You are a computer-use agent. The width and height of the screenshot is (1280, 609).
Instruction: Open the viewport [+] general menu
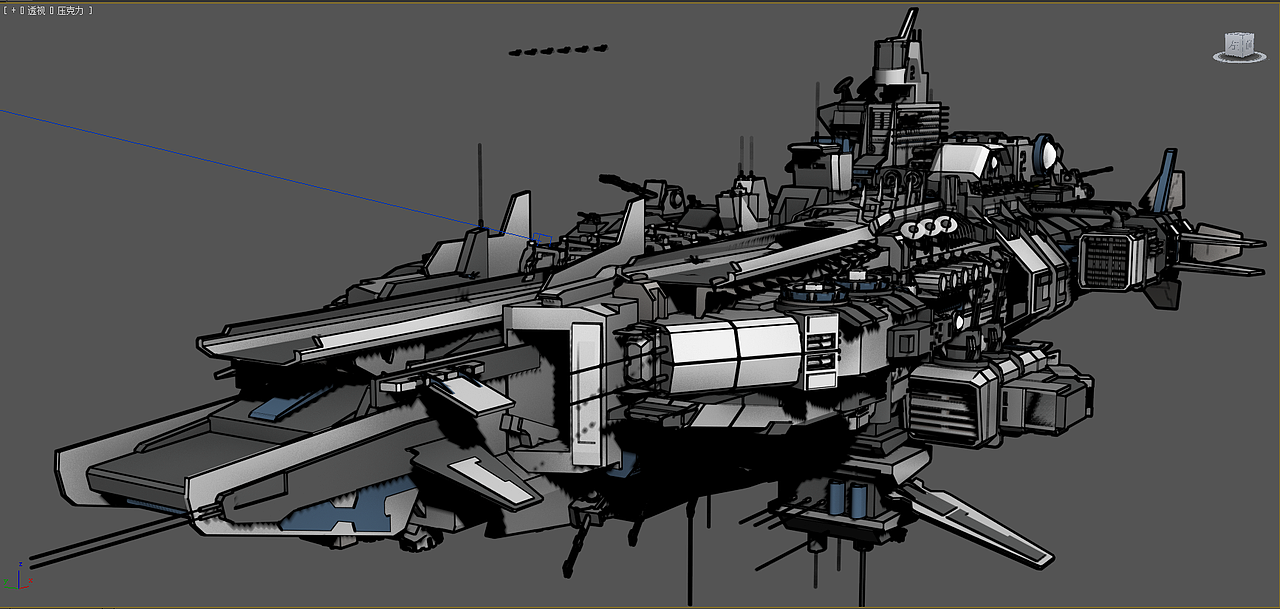point(13,10)
